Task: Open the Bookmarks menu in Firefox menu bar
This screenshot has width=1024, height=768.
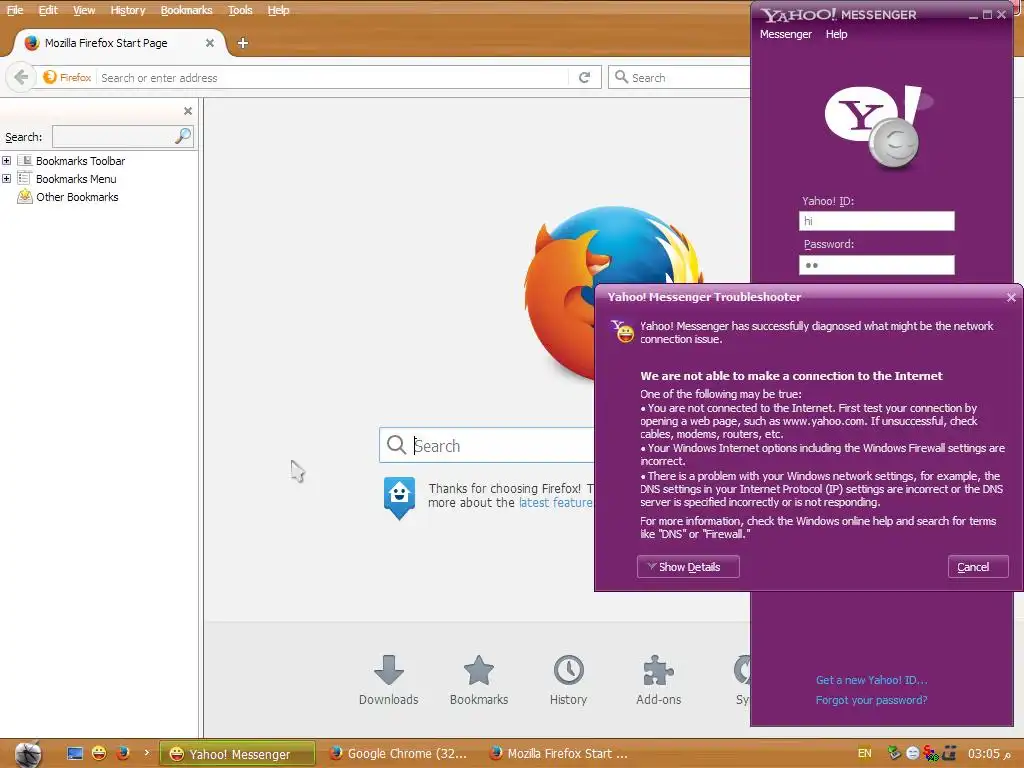Action: point(186,10)
